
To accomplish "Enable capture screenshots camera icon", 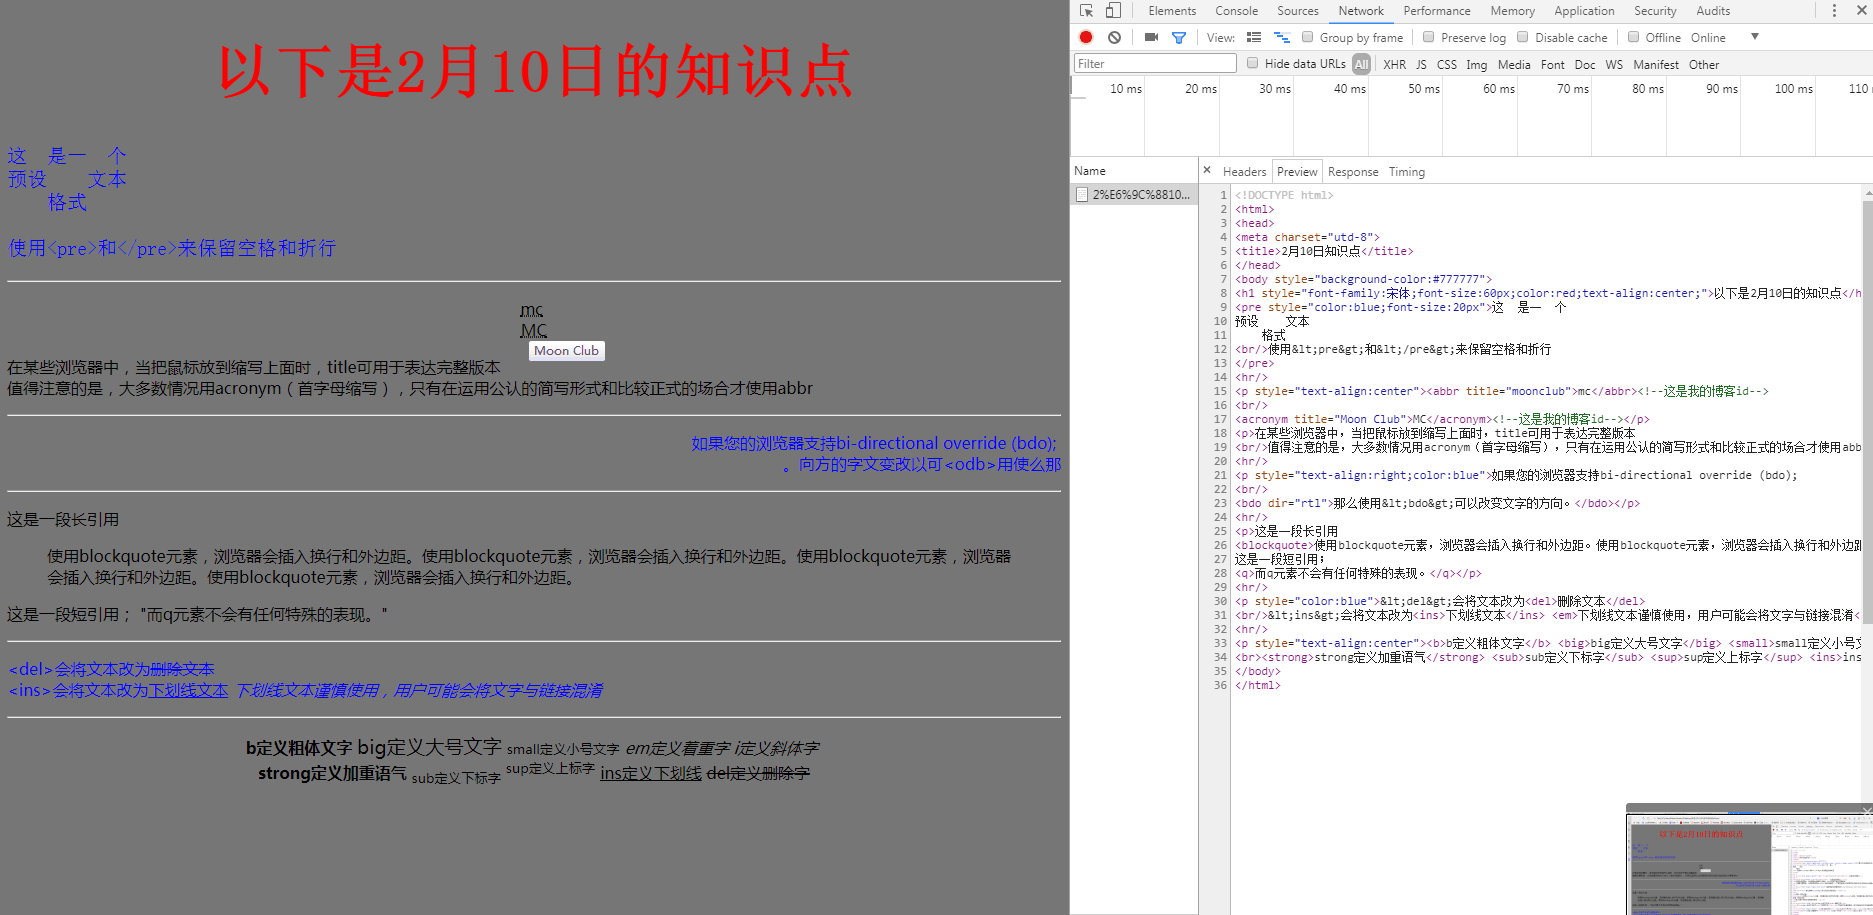I will point(1151,37).
